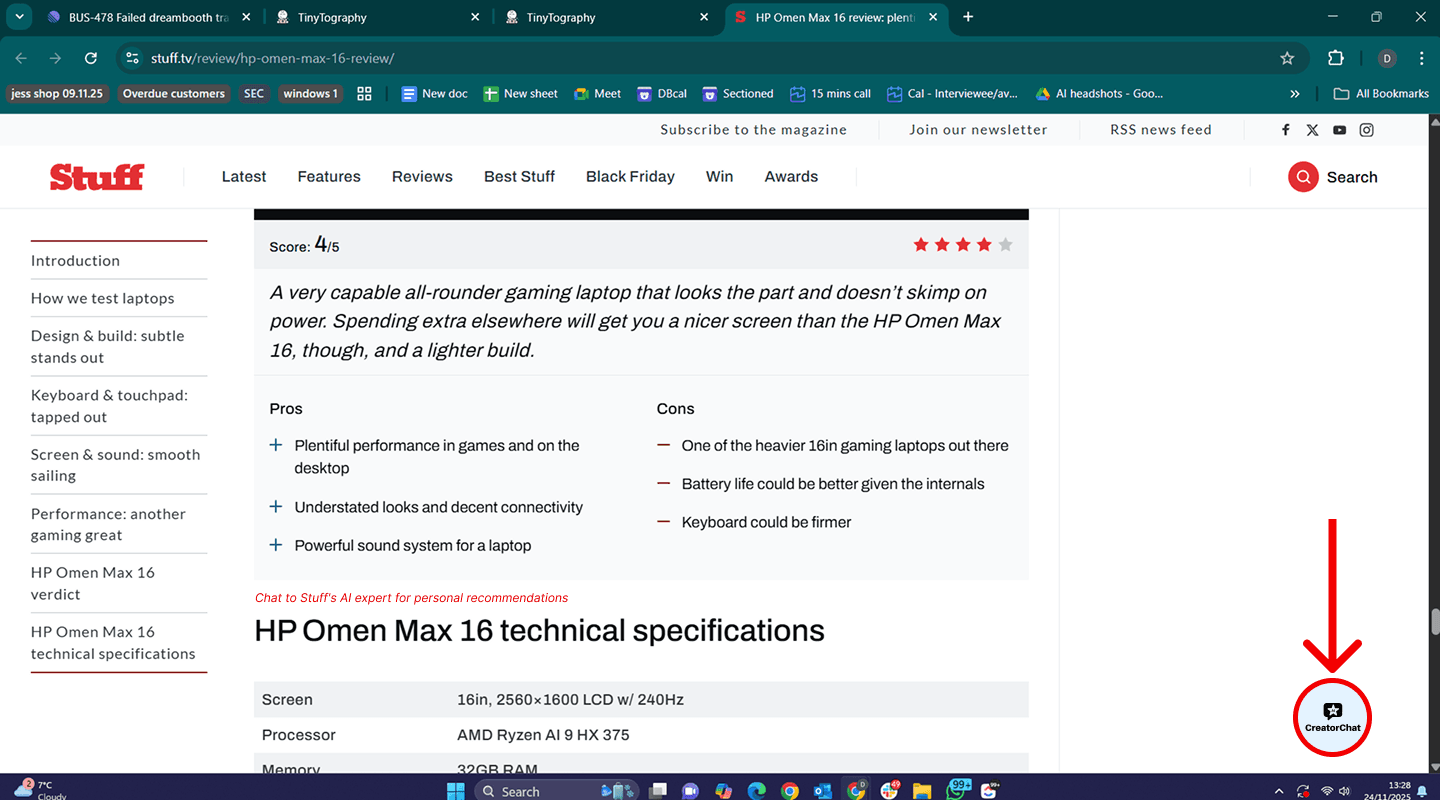Reload the page
This screenshot has width=1440, height=800.
(91, 58)
